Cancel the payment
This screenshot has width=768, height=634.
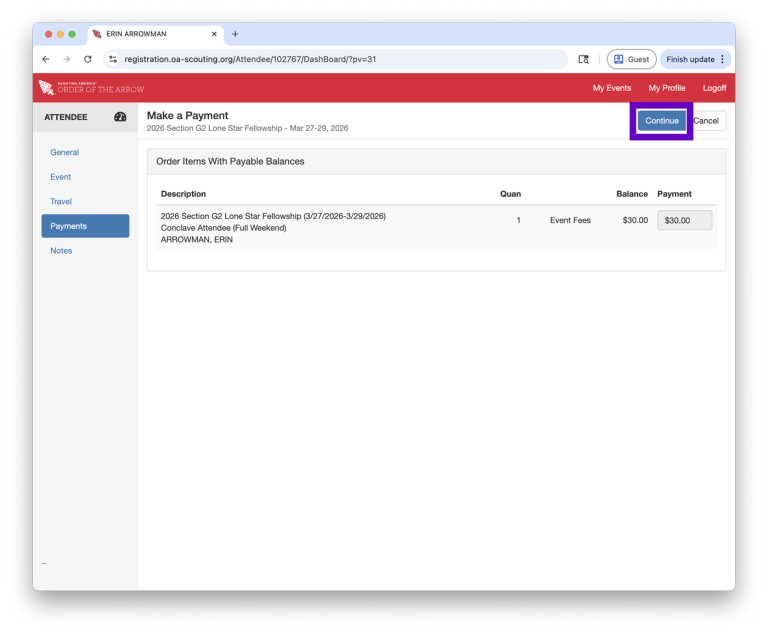(707, 121)
